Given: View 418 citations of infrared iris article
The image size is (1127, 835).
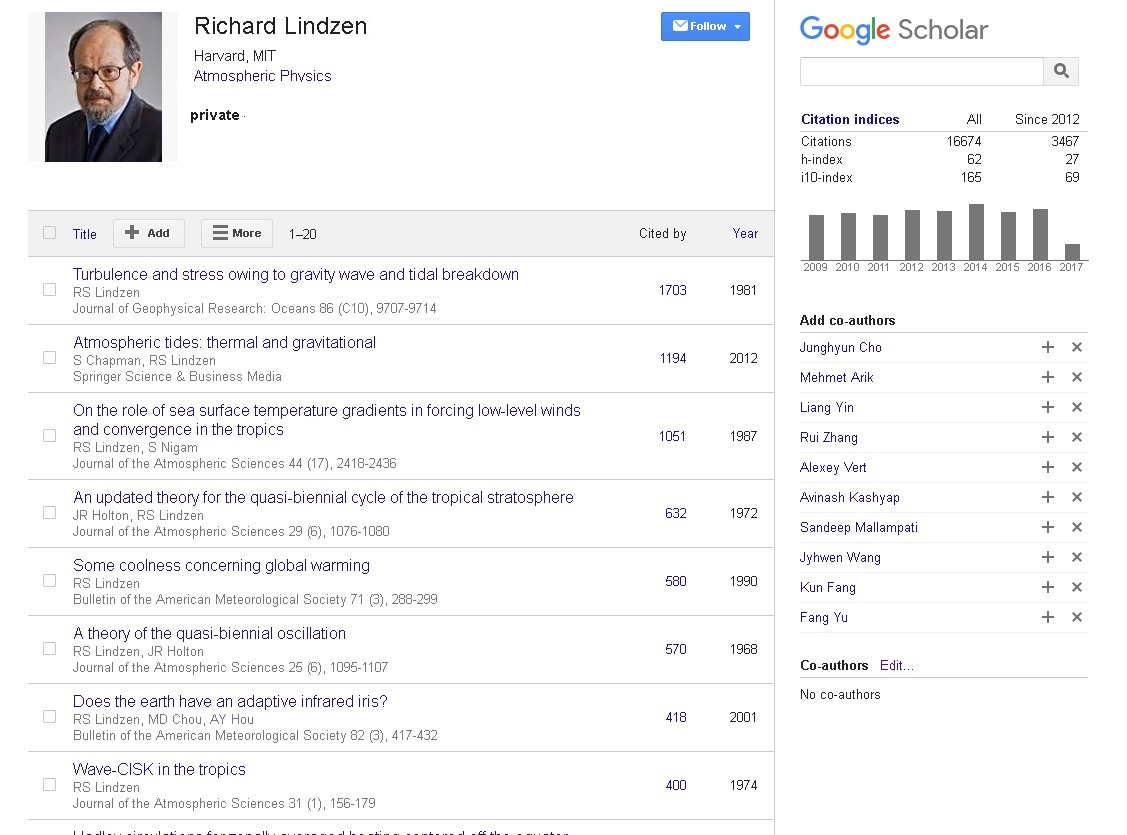Looking at the screenshot, I should (x=676, y=717).
